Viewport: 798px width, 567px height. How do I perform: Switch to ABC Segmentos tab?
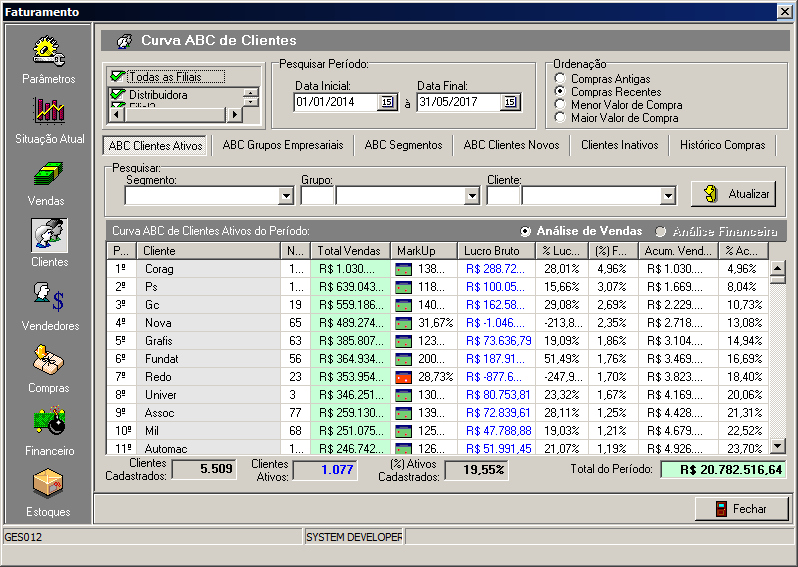click(x=403, y=145)
